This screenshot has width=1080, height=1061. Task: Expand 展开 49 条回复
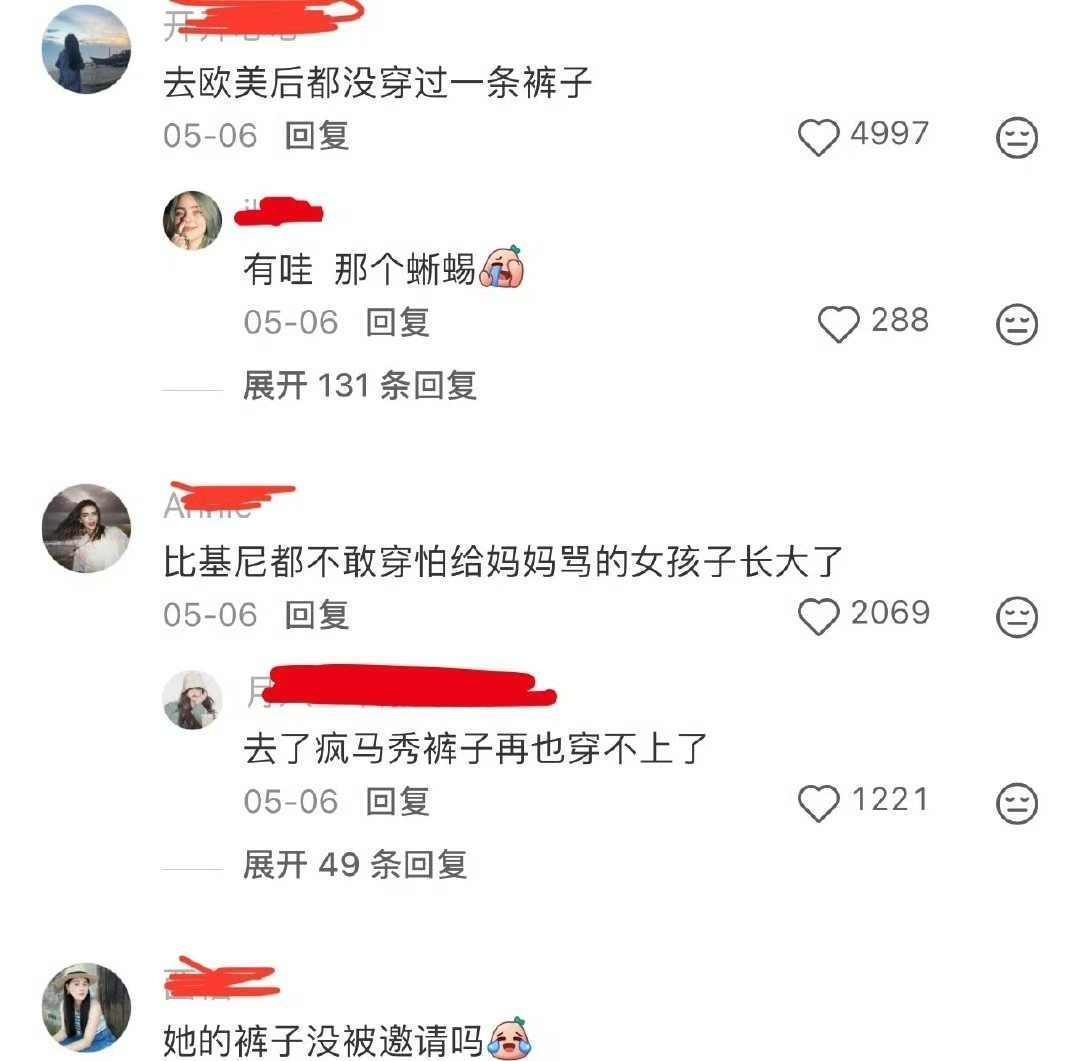pyautogui.click(x=355, y=865)
